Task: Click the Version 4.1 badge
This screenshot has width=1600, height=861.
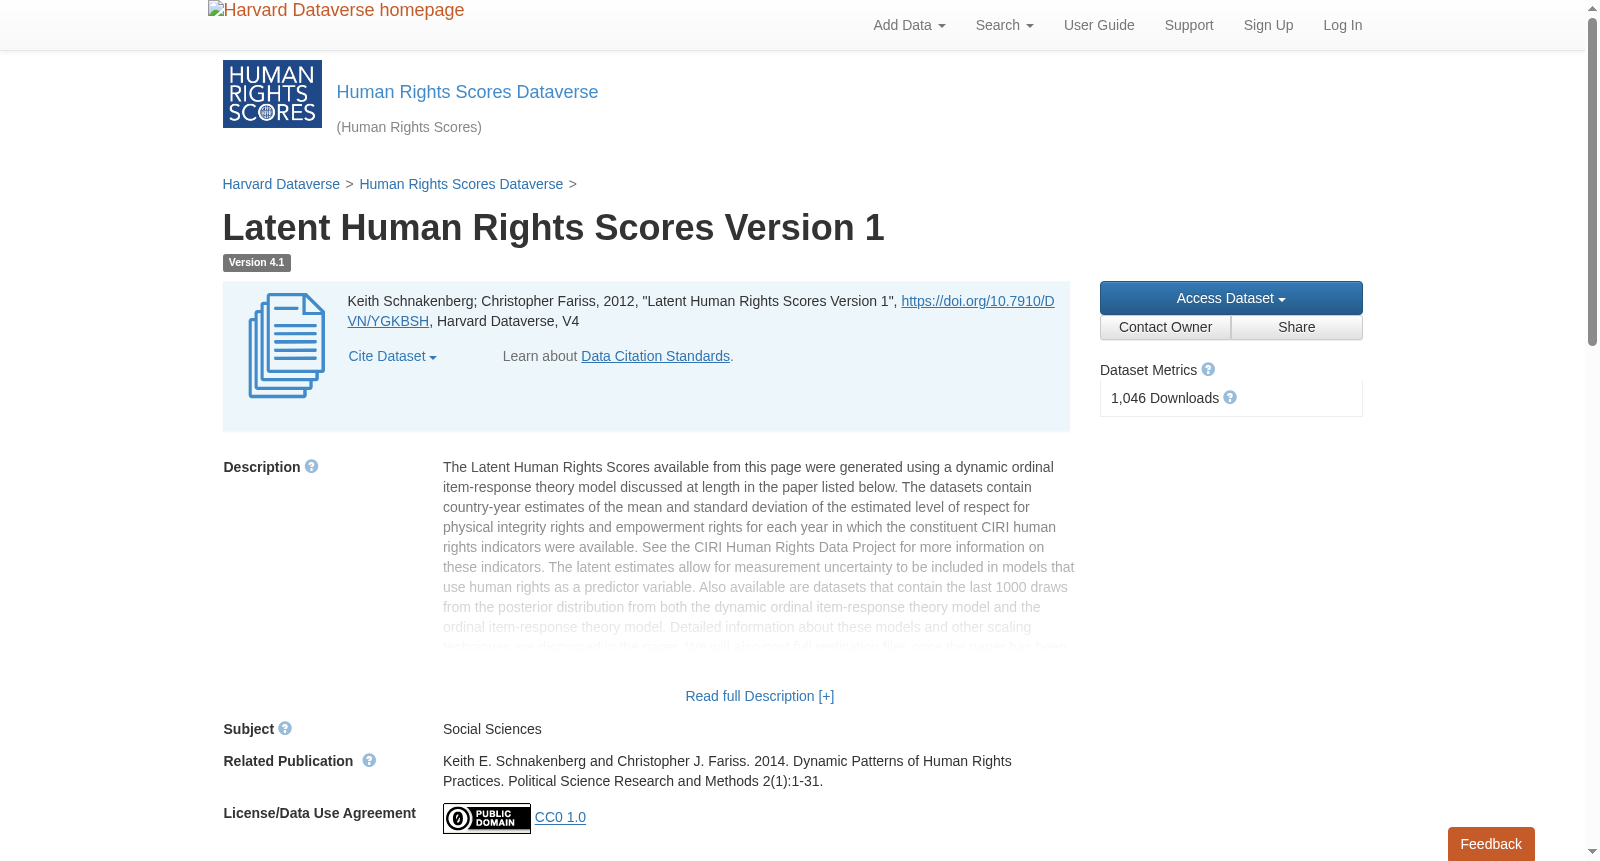Action: tap(257, 263)
